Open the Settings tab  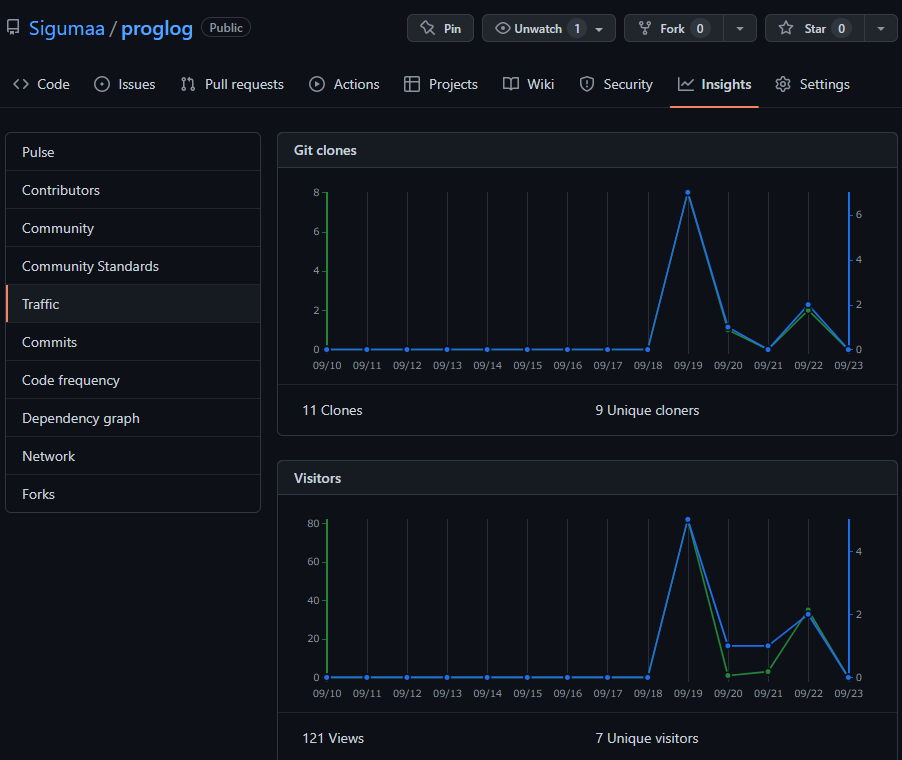[x=812, y=84]
